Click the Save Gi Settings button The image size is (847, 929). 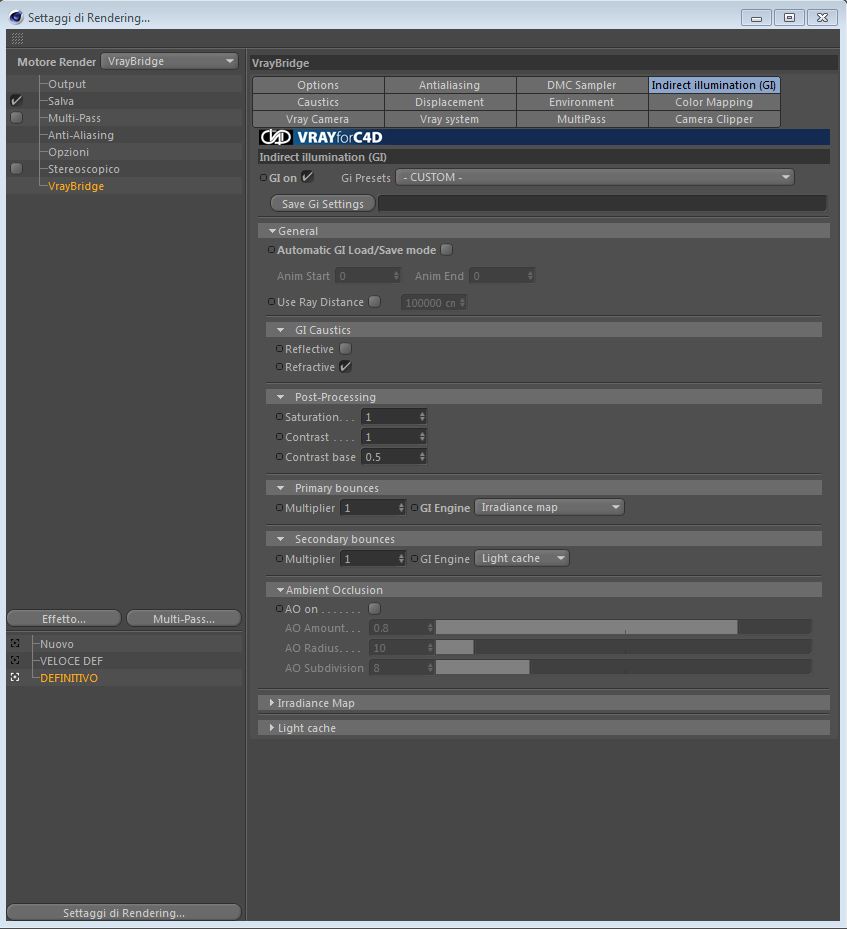pos(323,204)
